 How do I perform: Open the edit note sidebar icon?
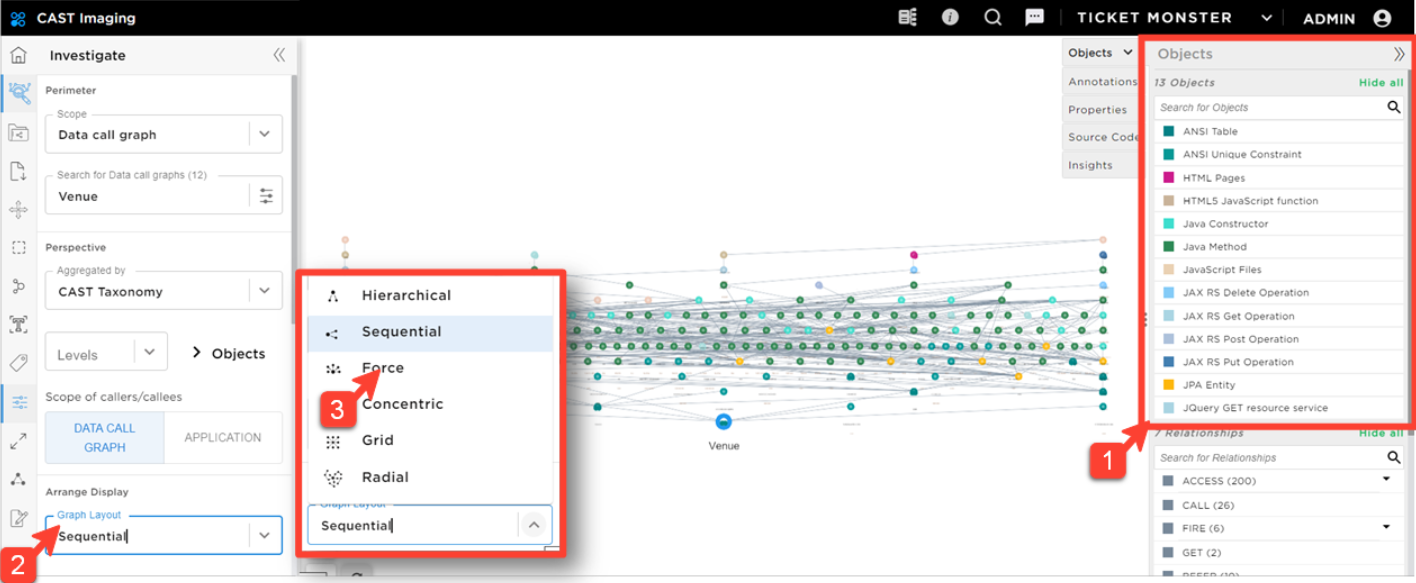18,518
